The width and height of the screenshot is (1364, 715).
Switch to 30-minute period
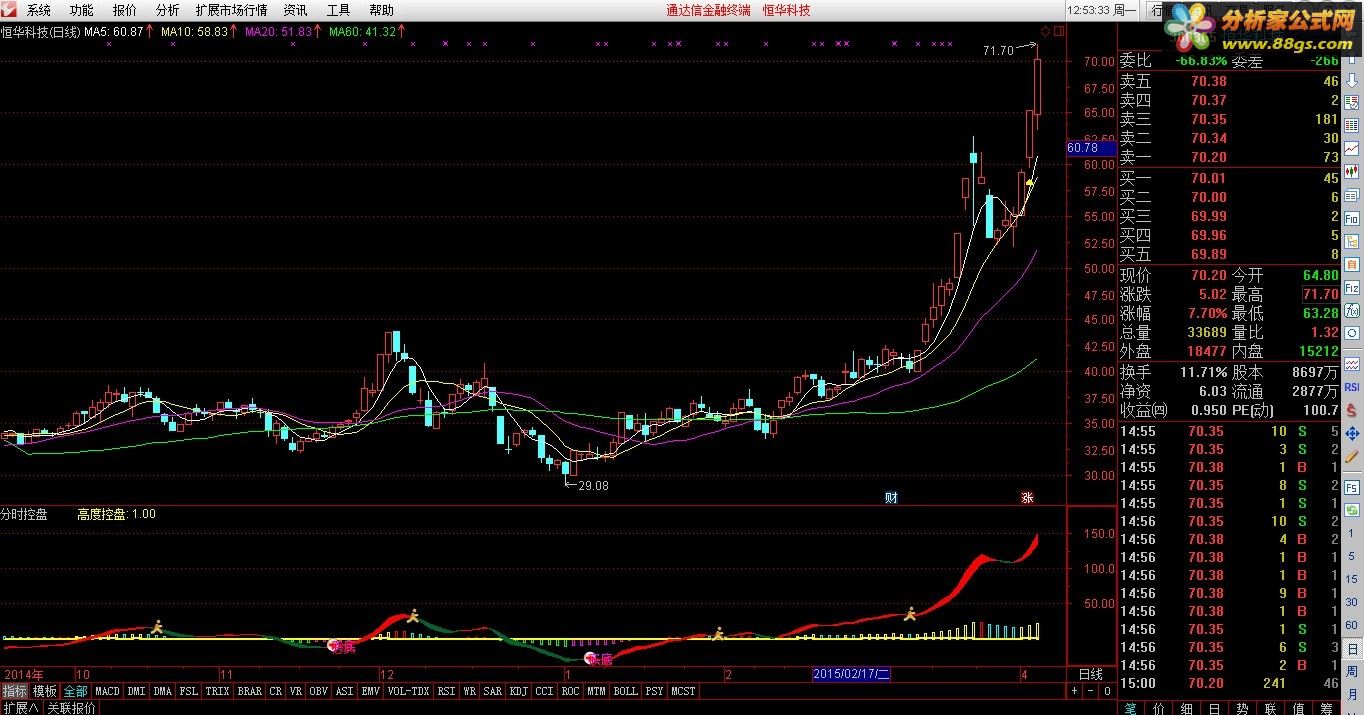(x=1351, y=602)
